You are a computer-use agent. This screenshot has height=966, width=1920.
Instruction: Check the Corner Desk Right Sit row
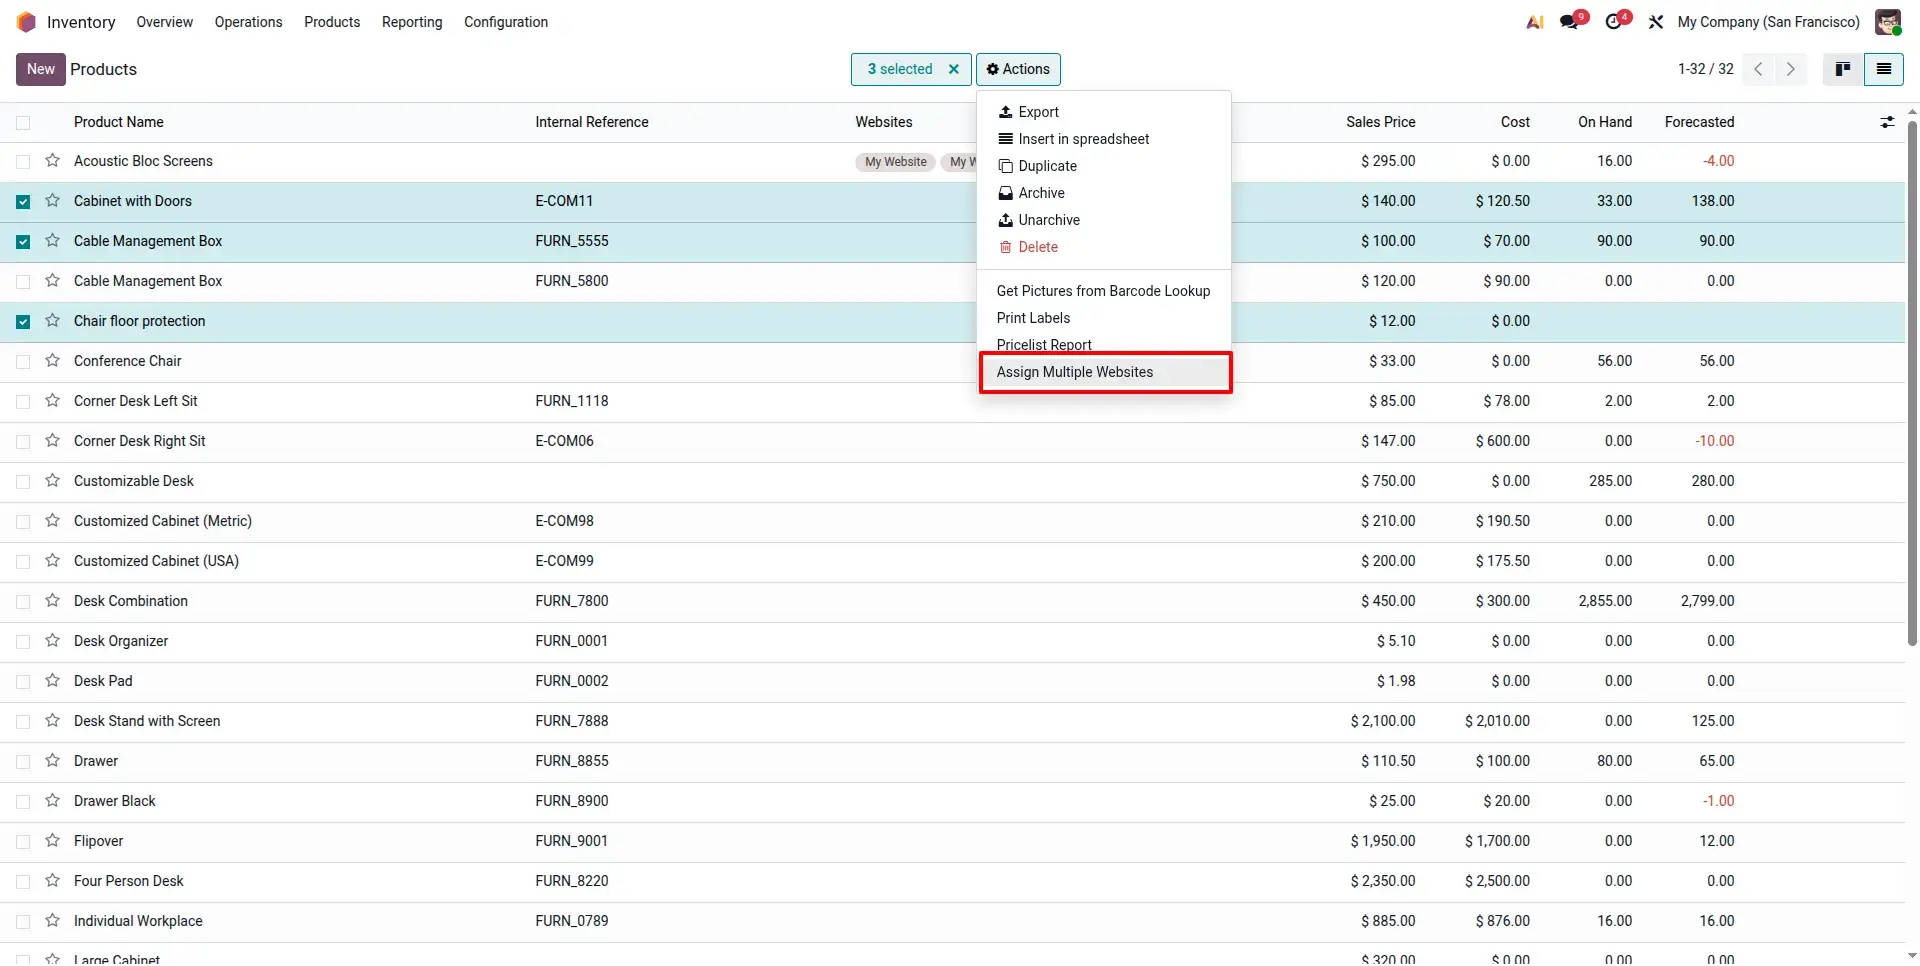click(x=23, y=442)
